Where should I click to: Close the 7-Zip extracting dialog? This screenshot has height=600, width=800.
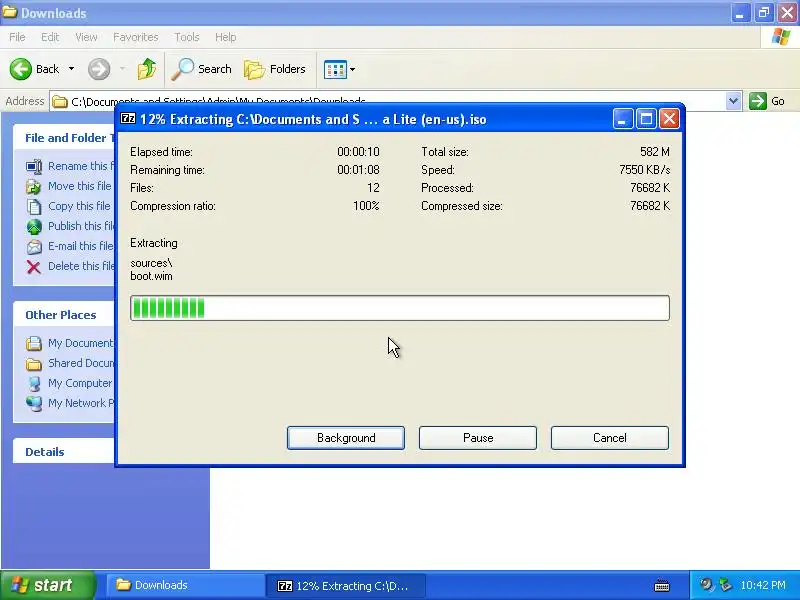click(x=669, y=119)
